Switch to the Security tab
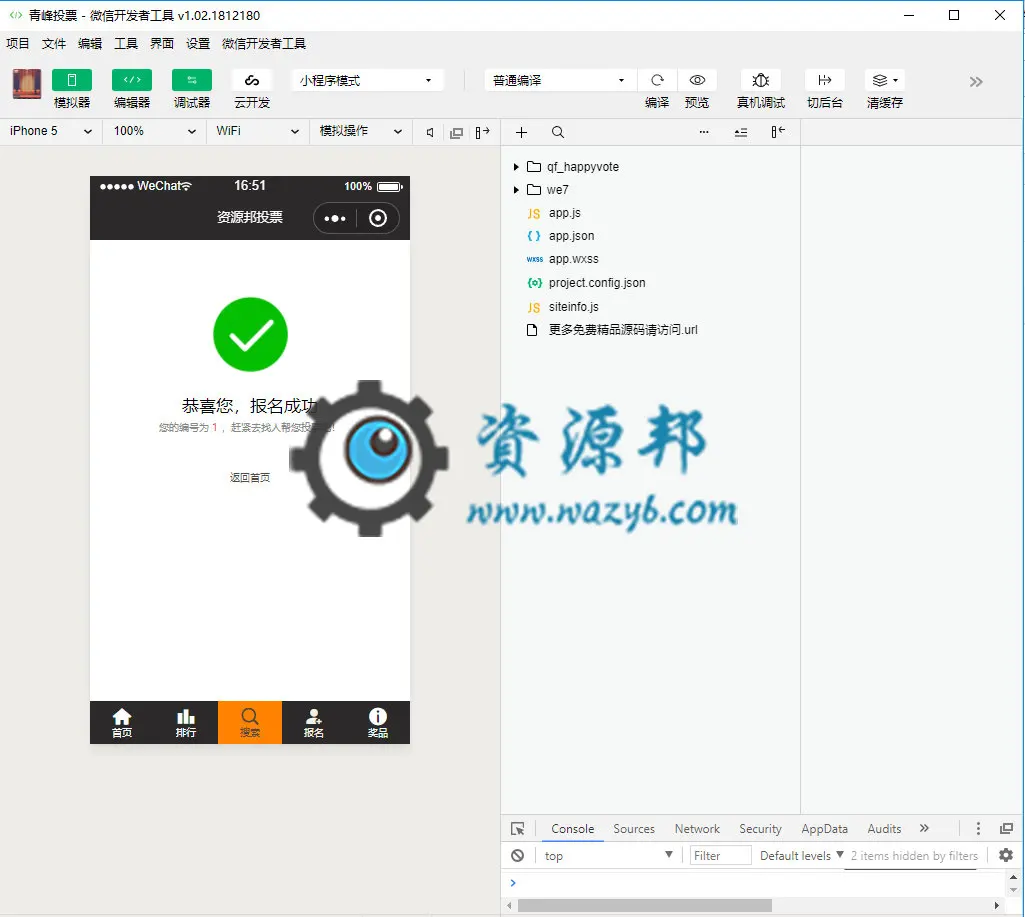The image size is (1025, 917). [x=760, y=829]
